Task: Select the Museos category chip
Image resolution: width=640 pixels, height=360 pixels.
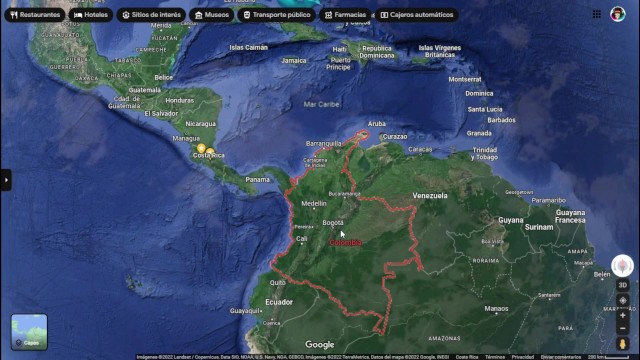Action: click(x=211, y=15)
